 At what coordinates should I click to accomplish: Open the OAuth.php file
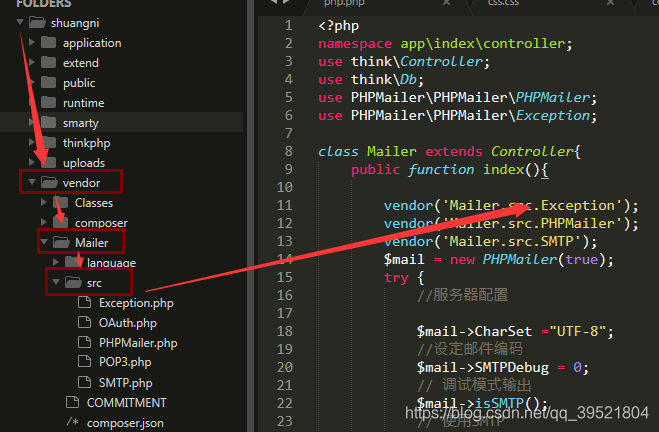tap(128, 323)
